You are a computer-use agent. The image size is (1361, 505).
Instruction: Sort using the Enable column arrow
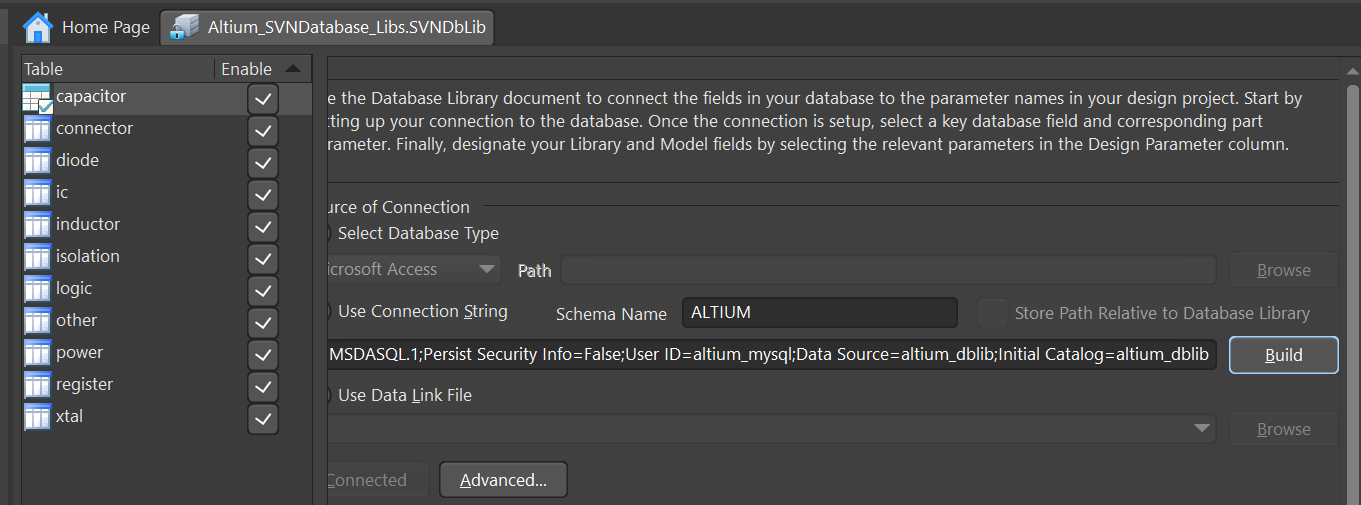[292, 69]
